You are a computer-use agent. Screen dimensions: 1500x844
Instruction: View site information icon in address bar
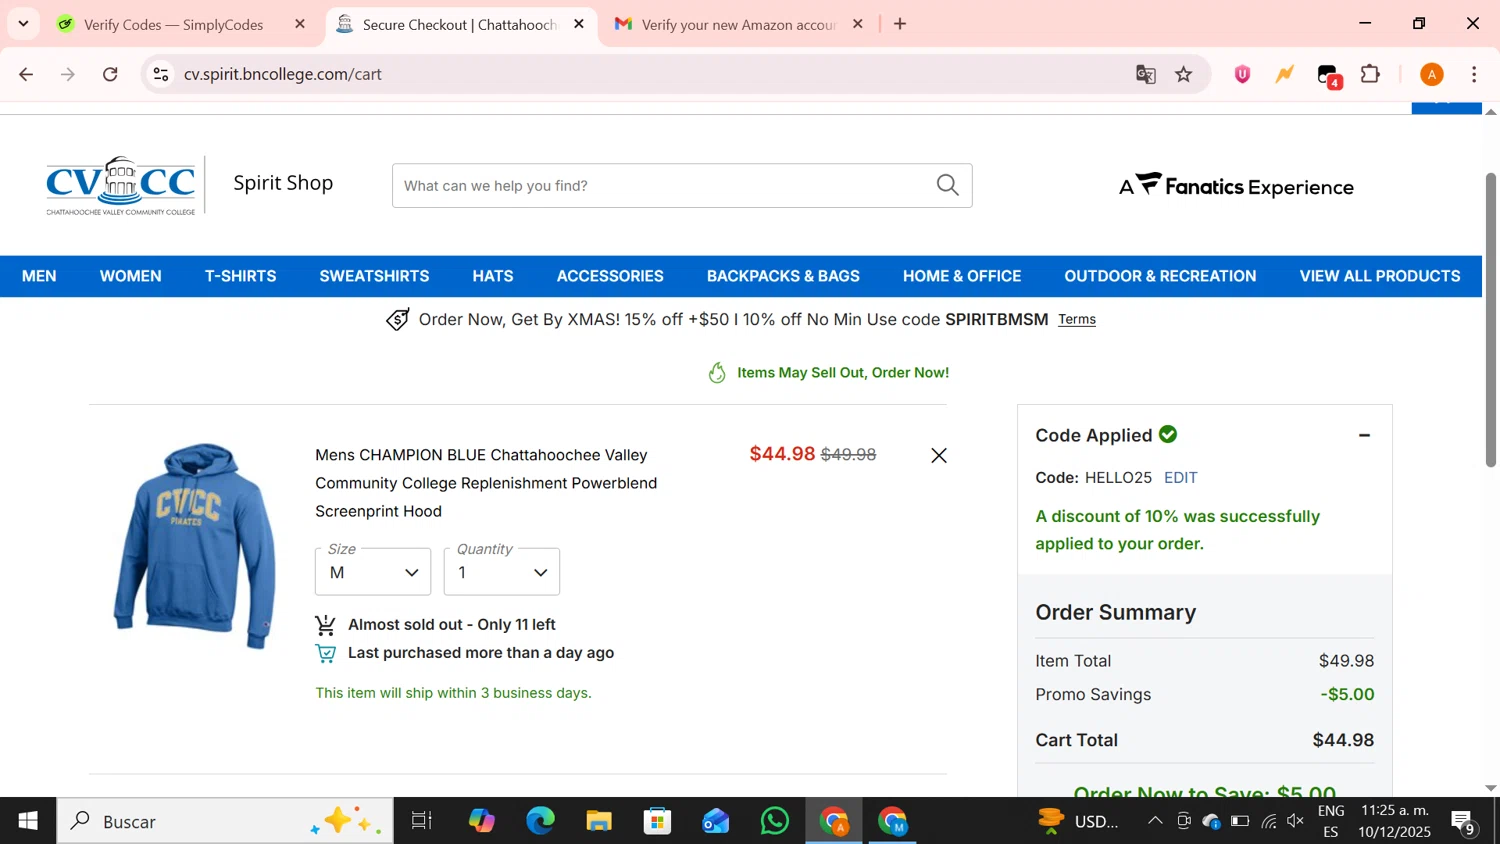[x=161, y=74]
